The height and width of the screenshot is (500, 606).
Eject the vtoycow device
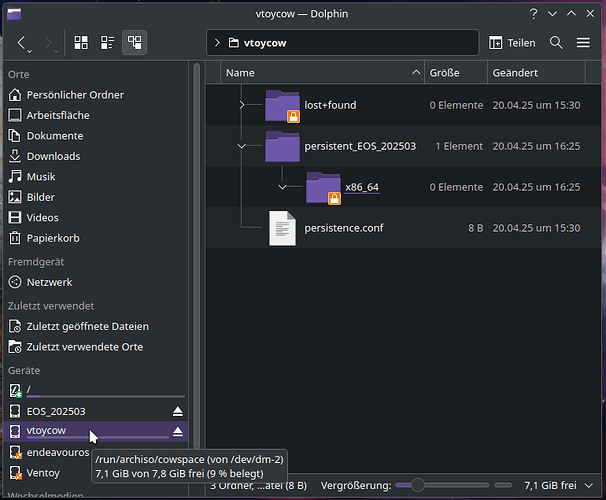[x=178, y=431]
